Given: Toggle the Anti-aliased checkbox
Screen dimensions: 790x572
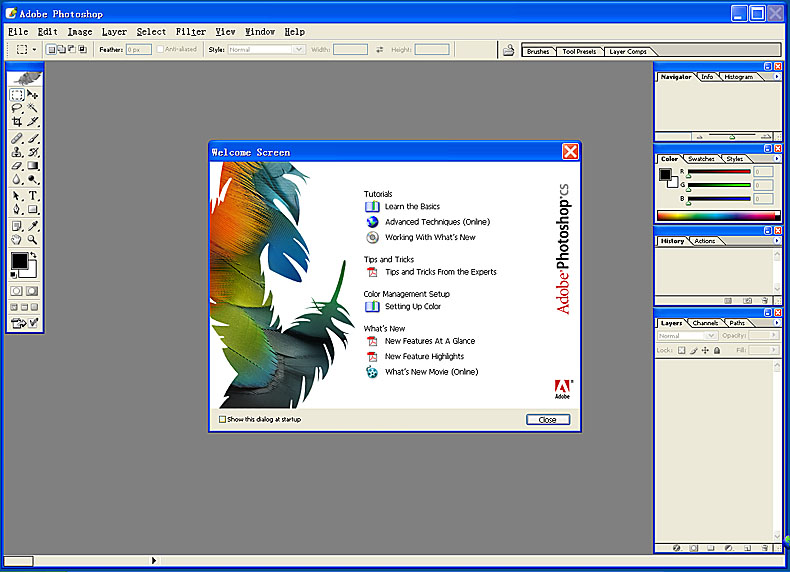Looking at the screenshot, I should click(161, 49).
